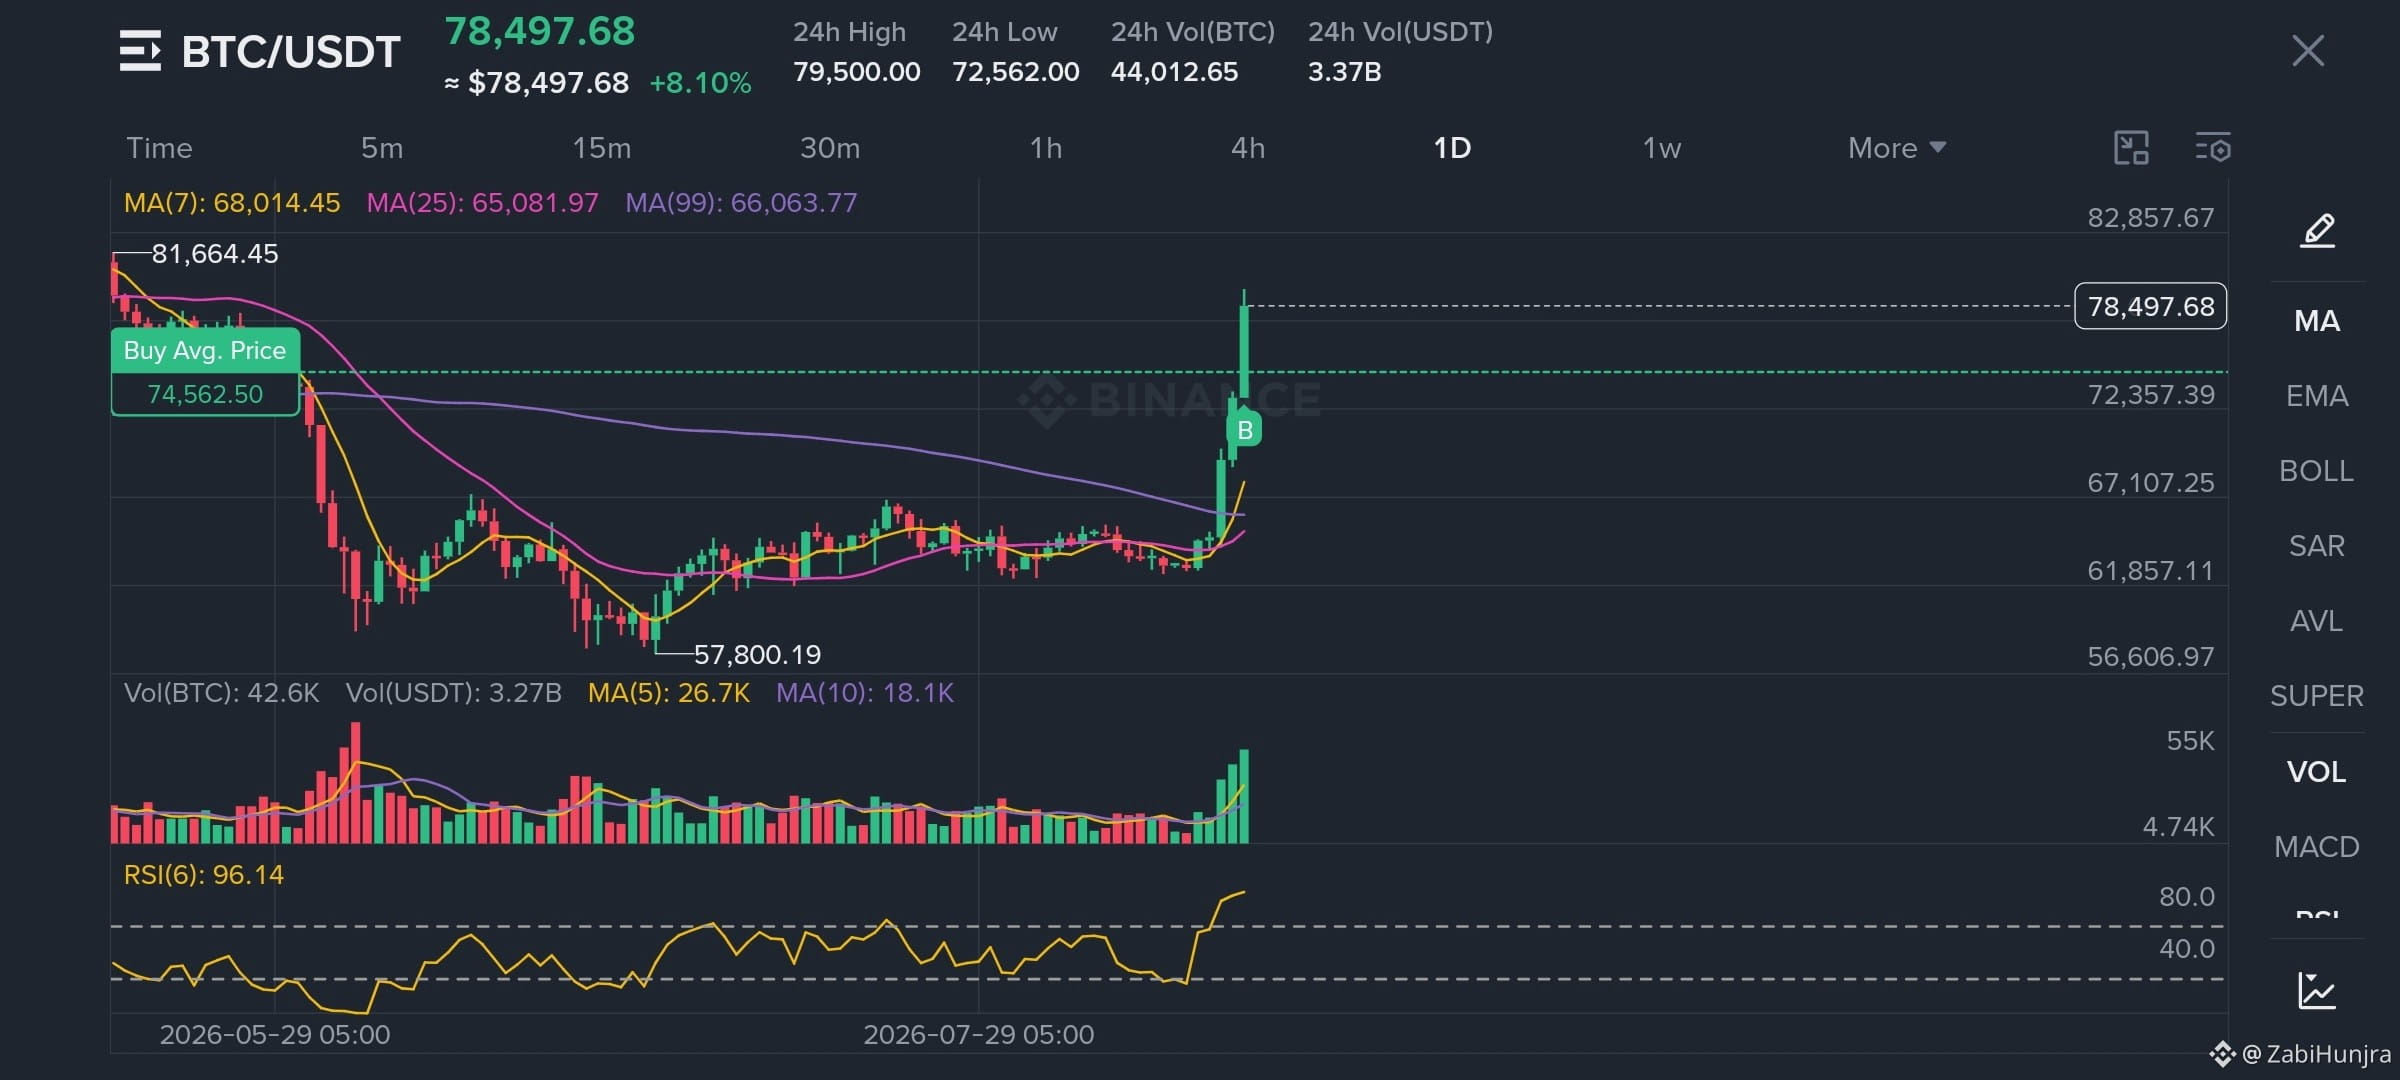Viewport: 2400px width, 1080px height.
Task: Select the 4h timeframe
Action: click(x=1248, y=148)
